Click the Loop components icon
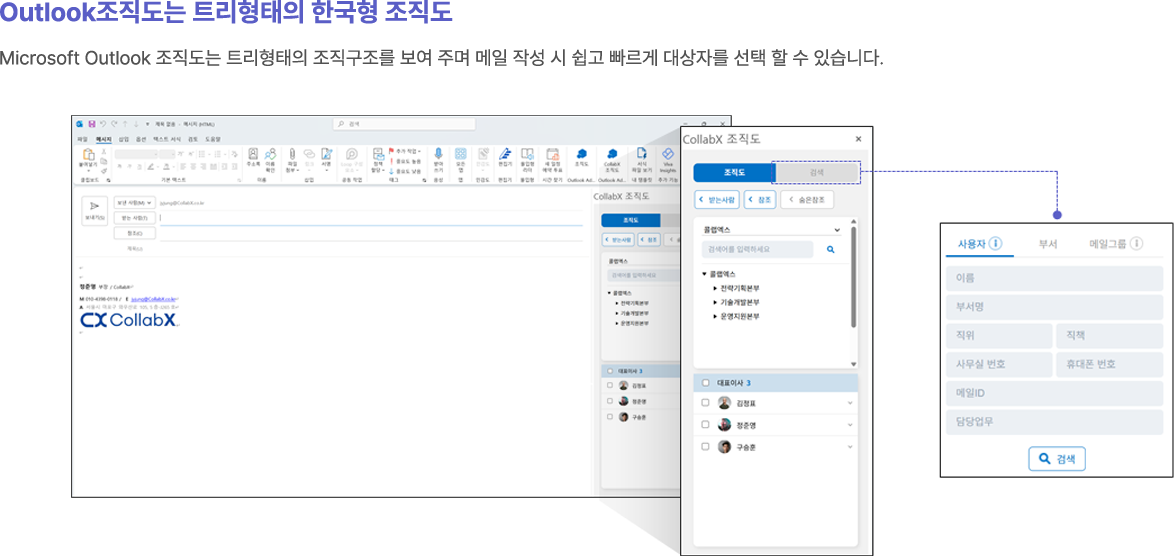Image resolution: width=1174 pixels, height=556 pixels. (352, 153)
